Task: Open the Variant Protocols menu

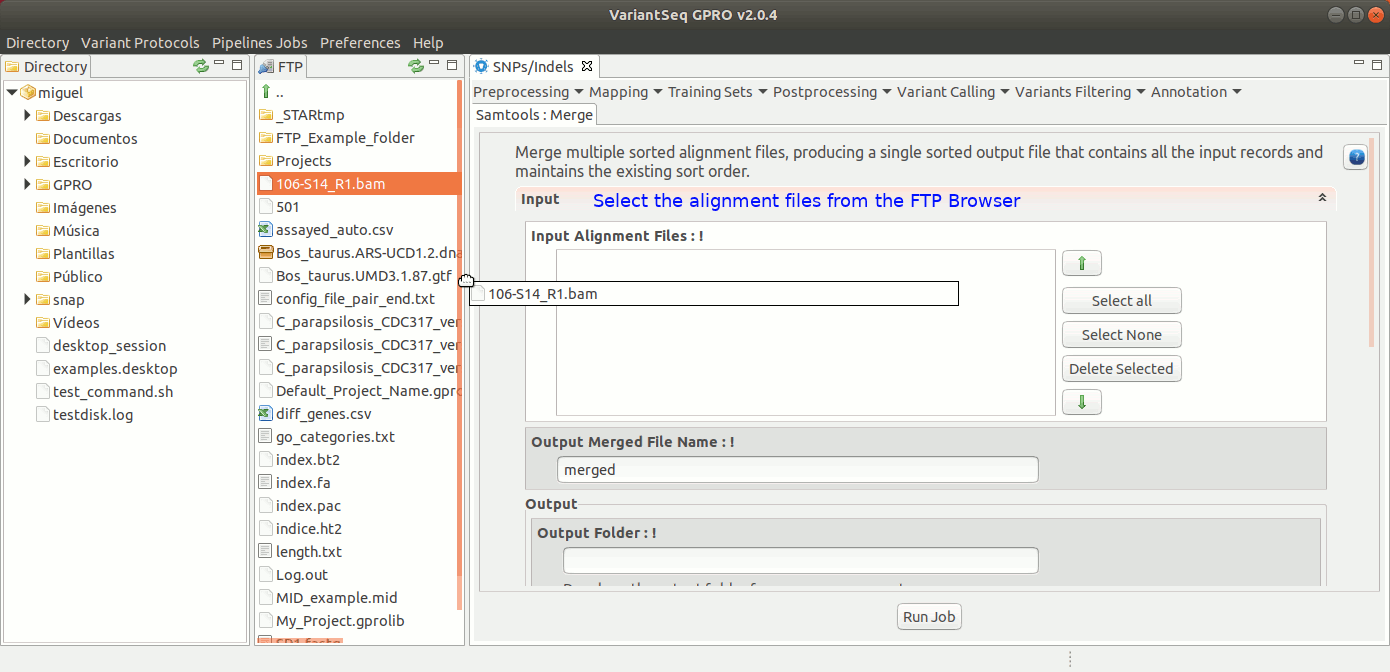Action: (140, 43)
